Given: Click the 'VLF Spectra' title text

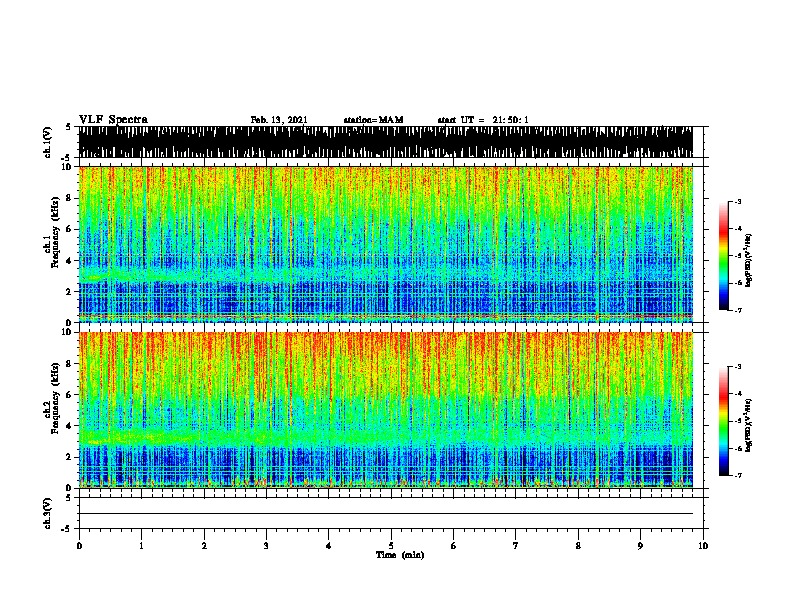Looking at the screenshot, I should (x=113, y=120).
